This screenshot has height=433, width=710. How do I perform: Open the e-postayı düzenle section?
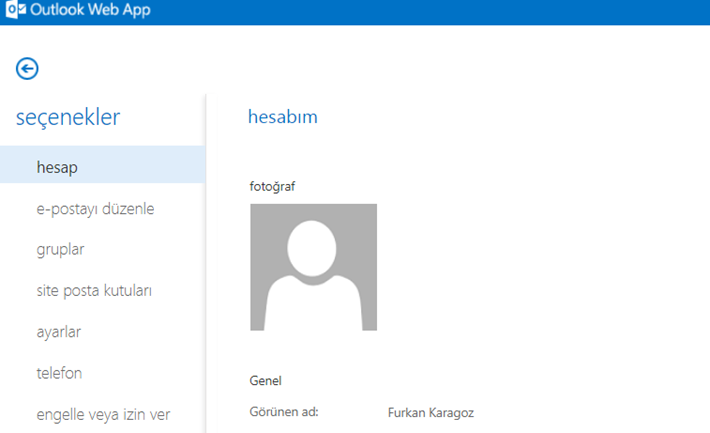(95, 208)
